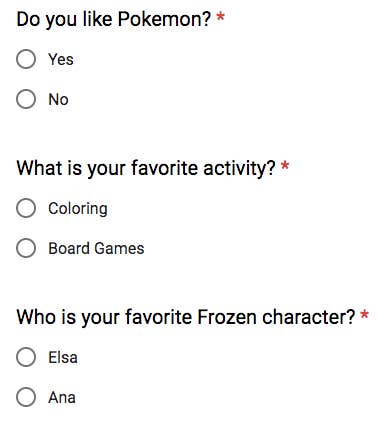Click the 'Elsa' option label text
Image resolution: width=386 pixels, height=421 pixels.
pos(63,357)
